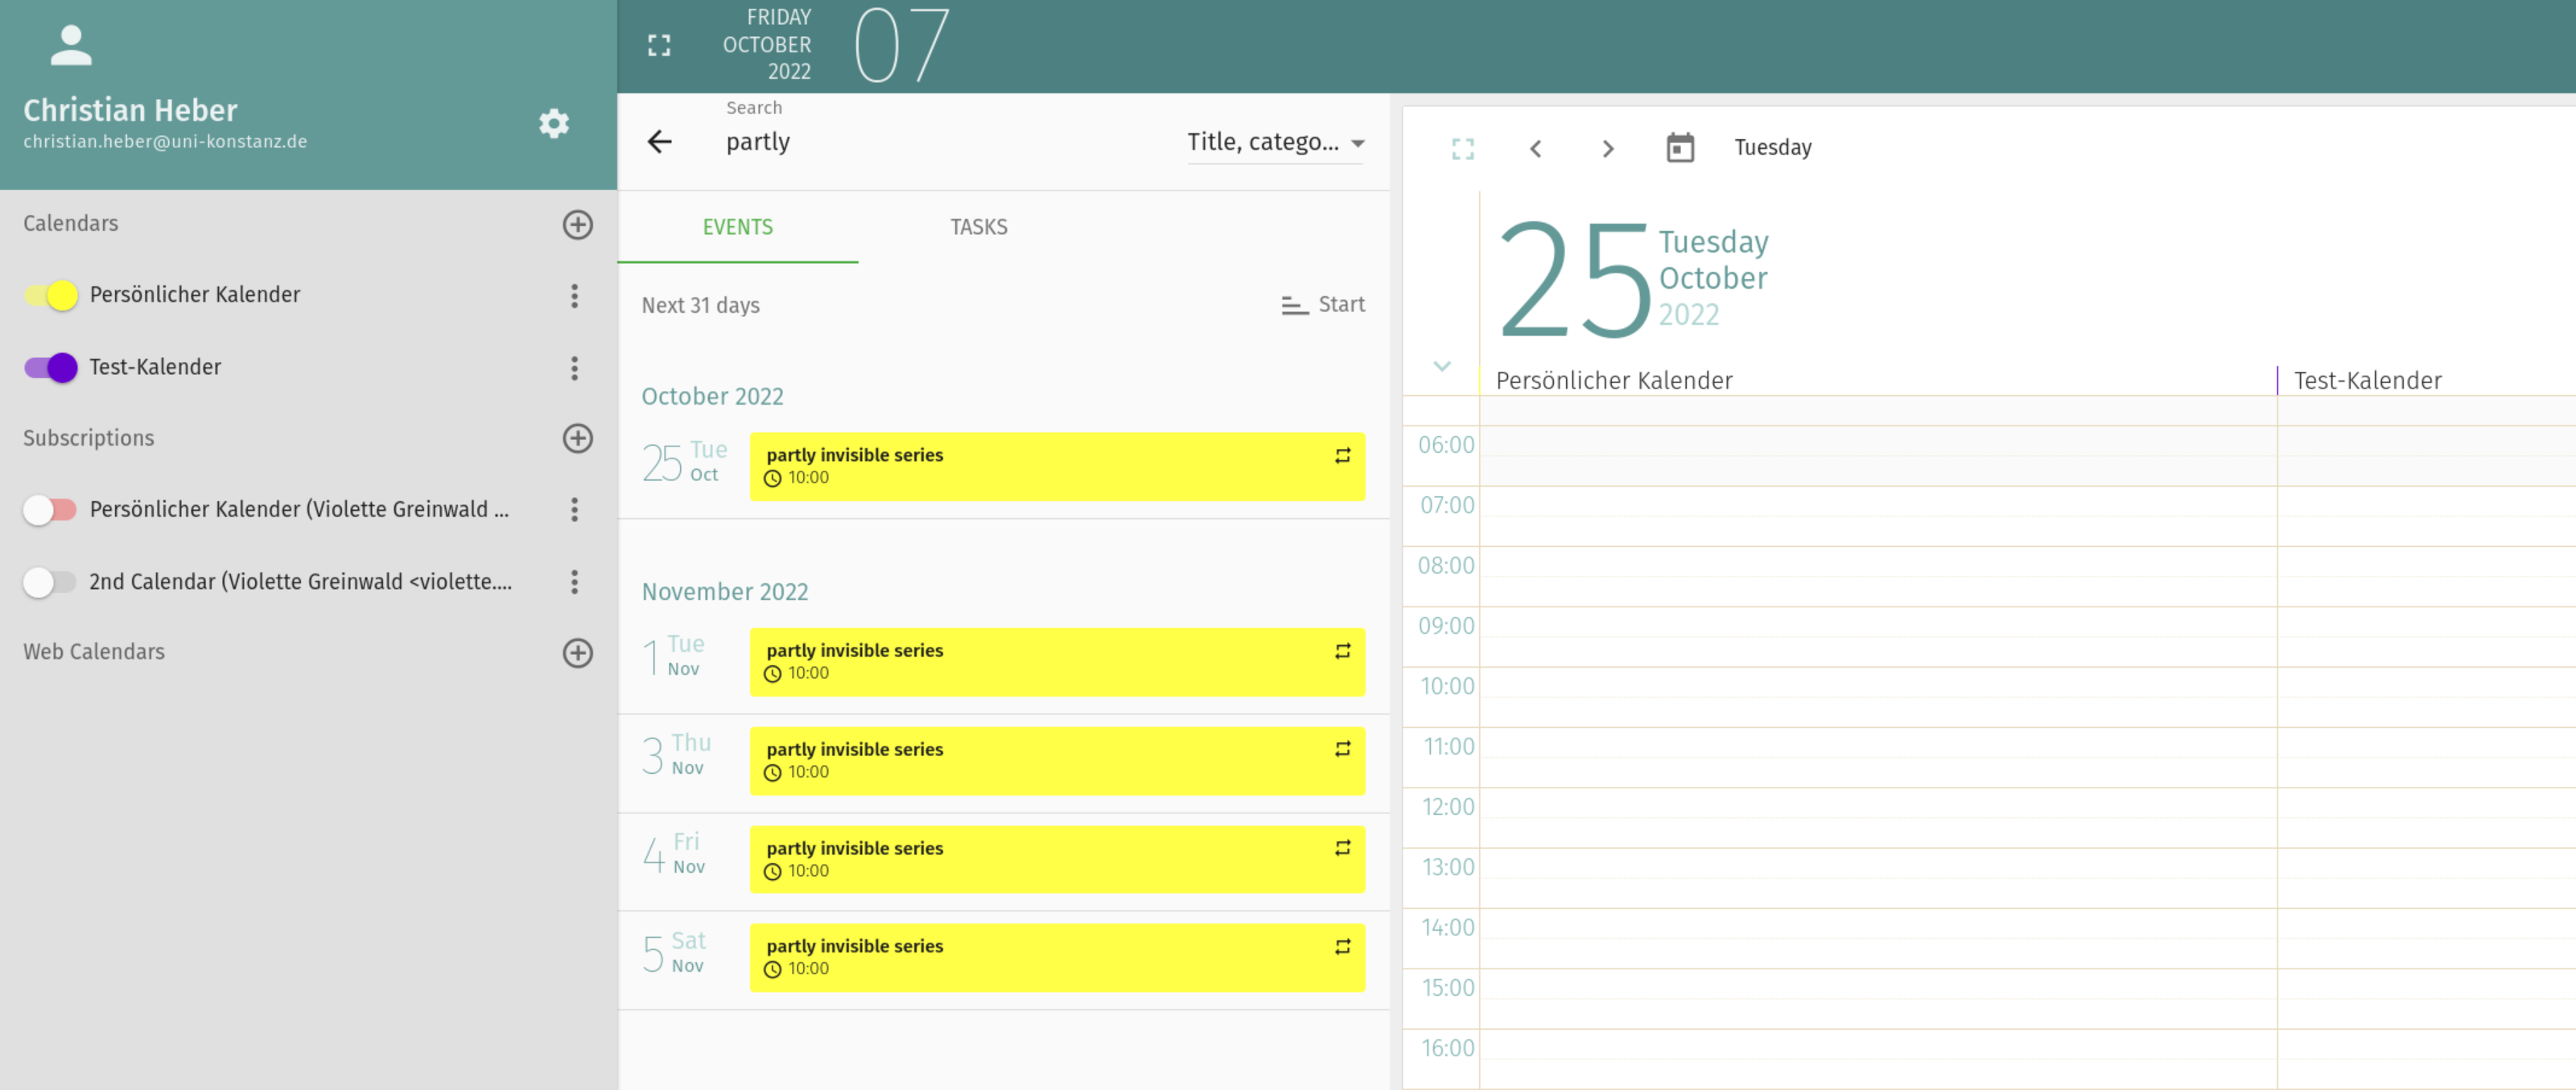The height and width of the screenshot is (1090, 2576).
Task: Go to the previous day arrow
Action: tap(1535, 149)
